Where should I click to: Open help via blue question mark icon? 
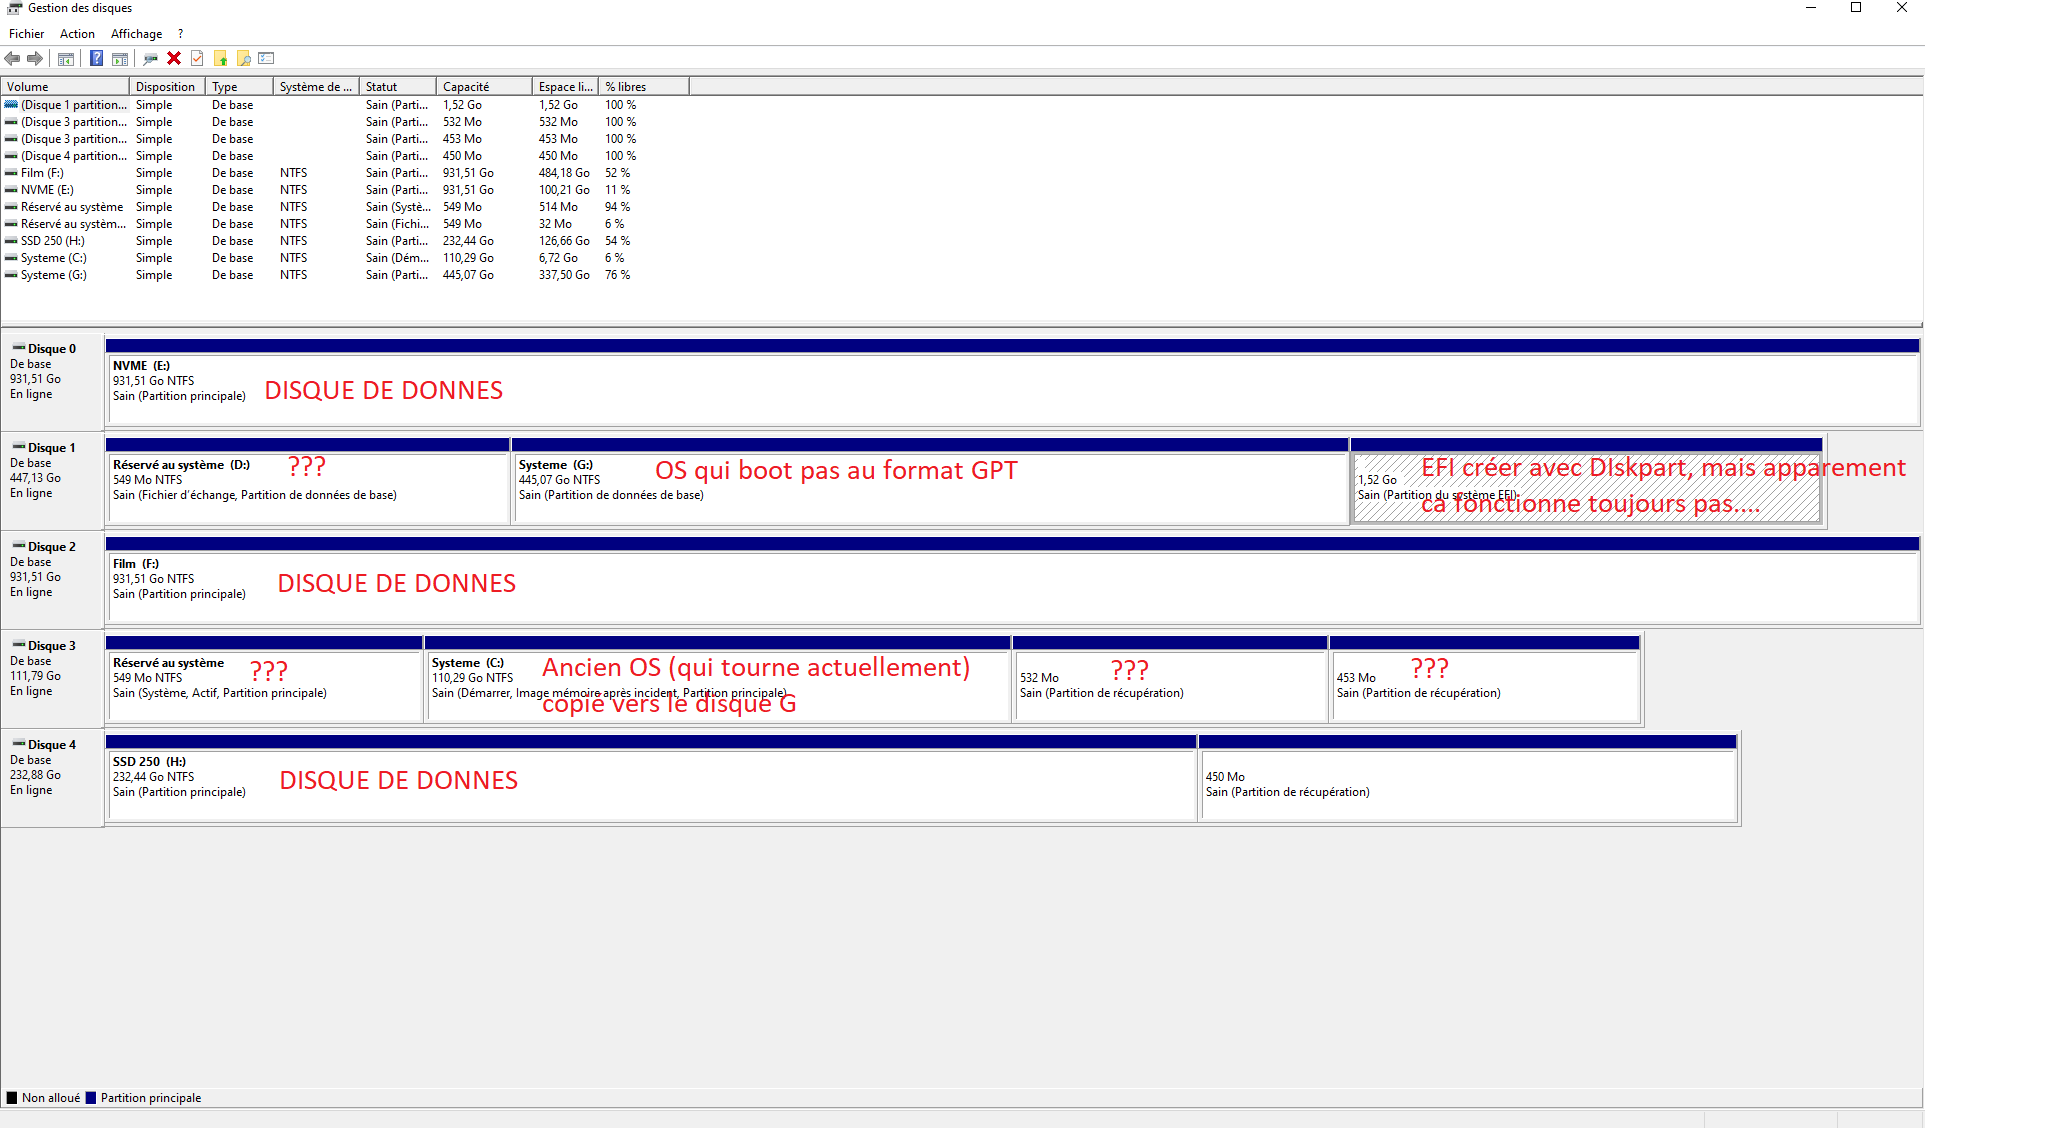pyautogui.click(x=96, y=59)
